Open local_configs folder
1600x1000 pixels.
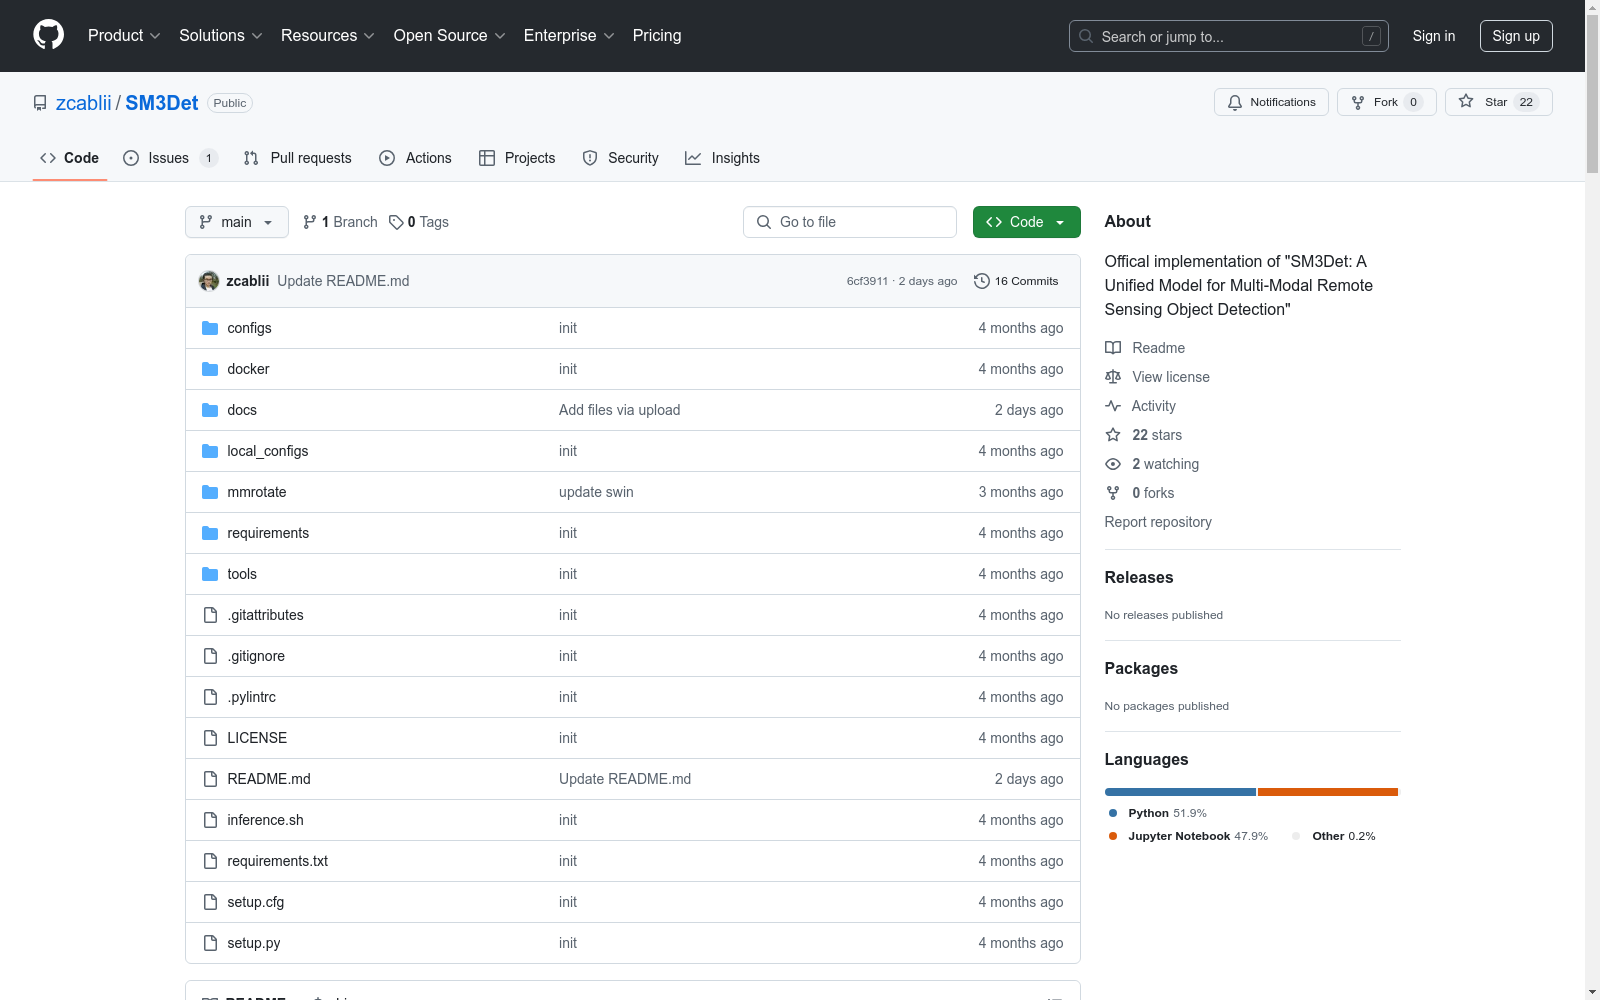268,451
